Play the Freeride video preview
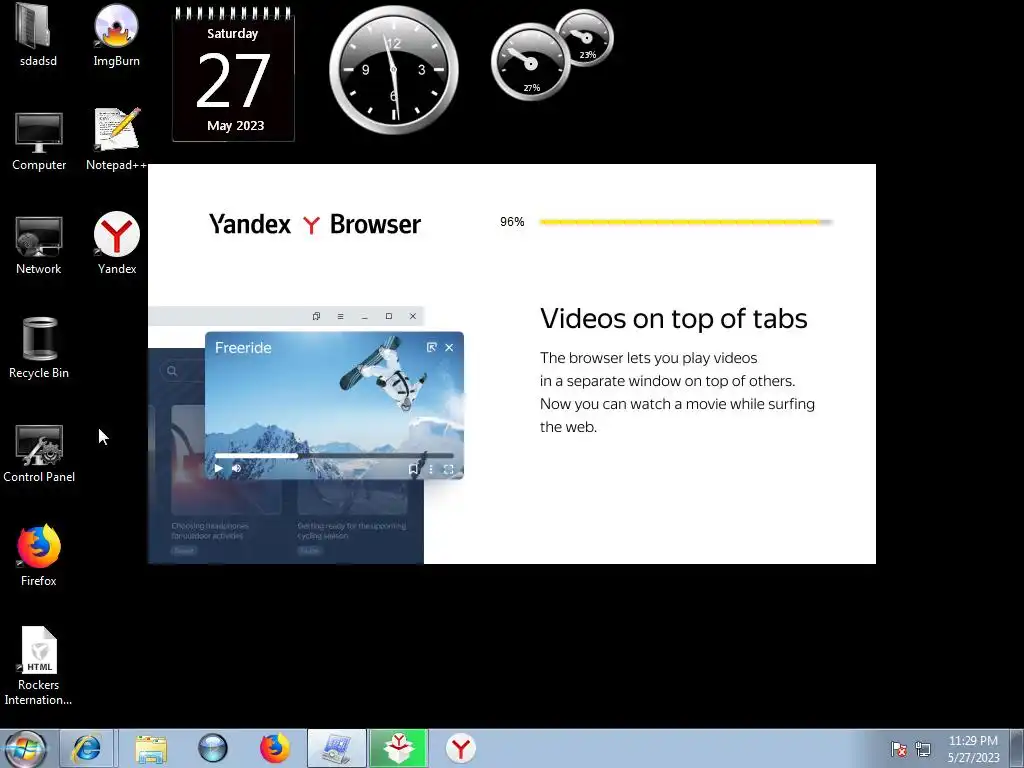This screenshot has height=768, width=1024. (219, 468)
